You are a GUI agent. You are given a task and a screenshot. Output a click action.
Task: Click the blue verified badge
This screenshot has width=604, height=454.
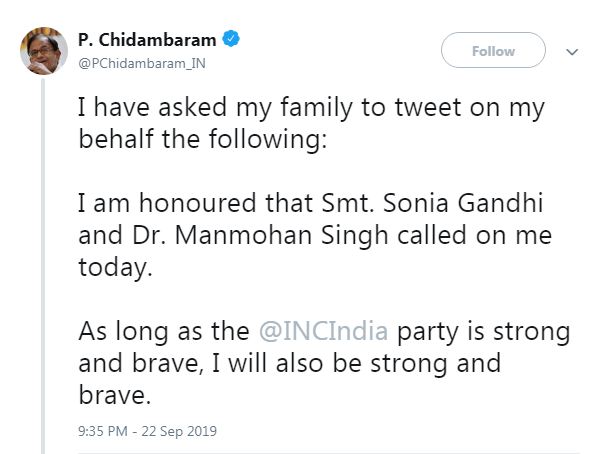(231, 40)
